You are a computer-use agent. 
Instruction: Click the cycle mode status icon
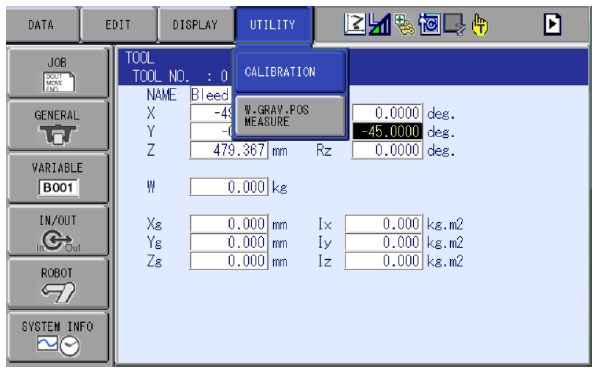pyautogui.click(x=429, y=24)
